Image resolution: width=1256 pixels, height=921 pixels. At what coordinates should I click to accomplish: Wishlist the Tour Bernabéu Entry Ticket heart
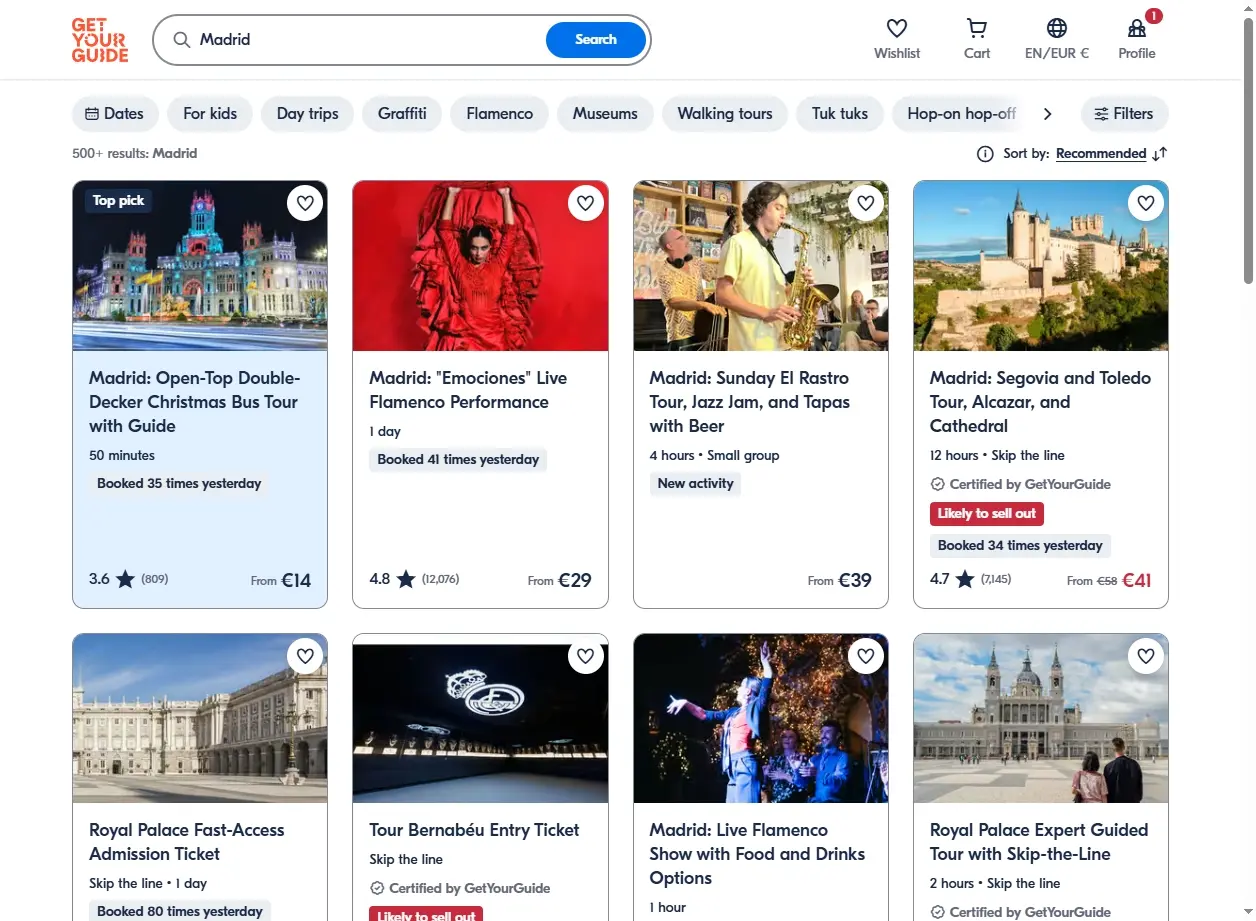pyautogui.click(x=586, y=656)
